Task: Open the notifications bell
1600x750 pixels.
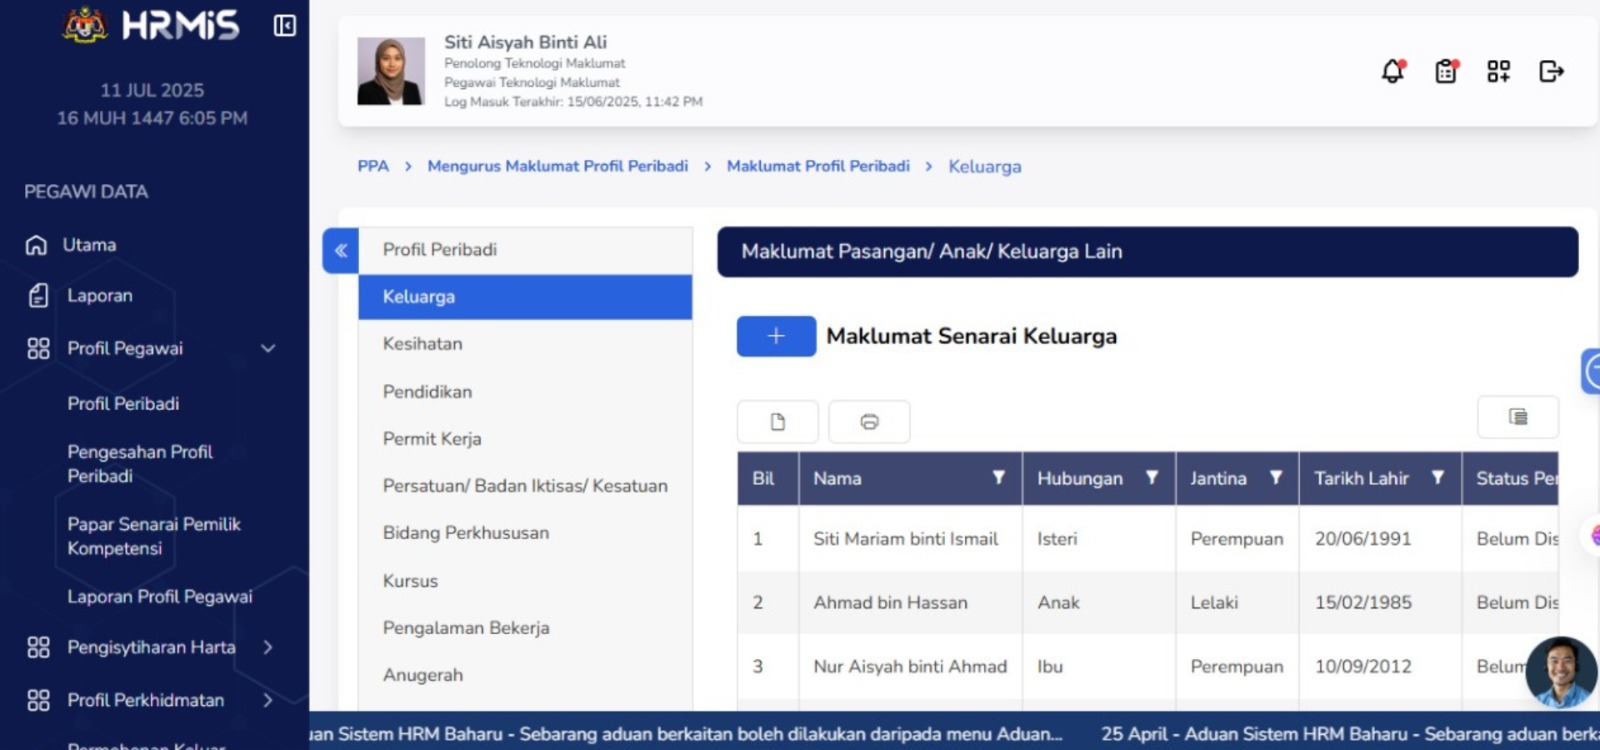Action: (1393, 71)
